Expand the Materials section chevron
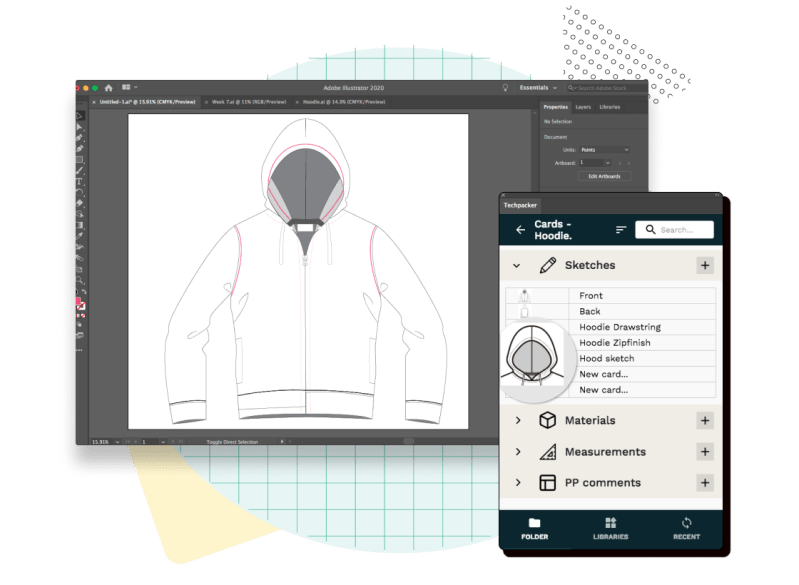This screenshot has width=799, height=585. pos(518,420)
